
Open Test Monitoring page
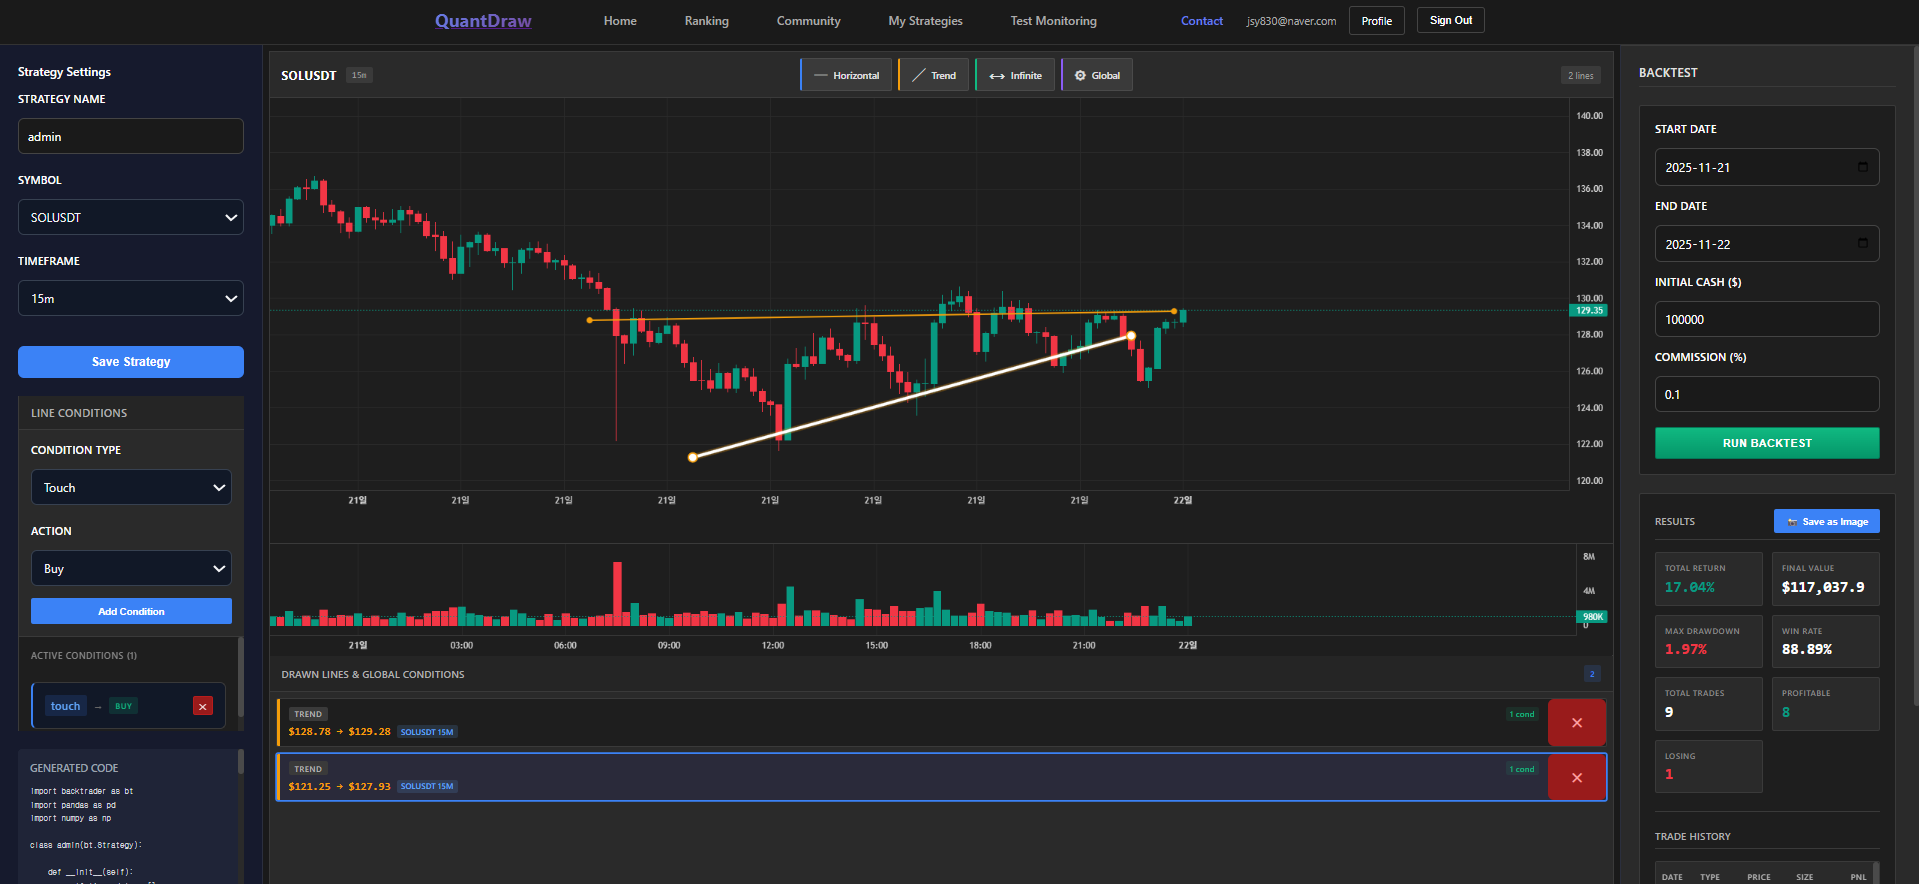click(x=1053, y=21)
